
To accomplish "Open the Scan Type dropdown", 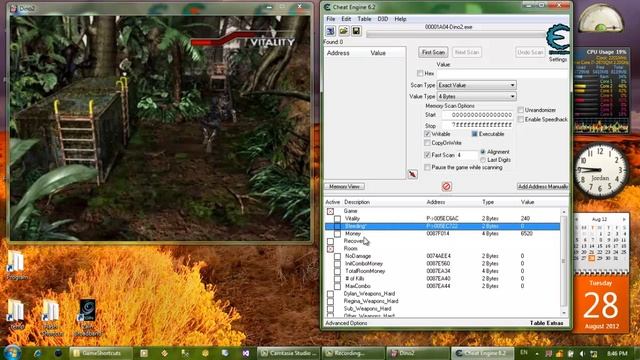I will [x=476, y=85].
